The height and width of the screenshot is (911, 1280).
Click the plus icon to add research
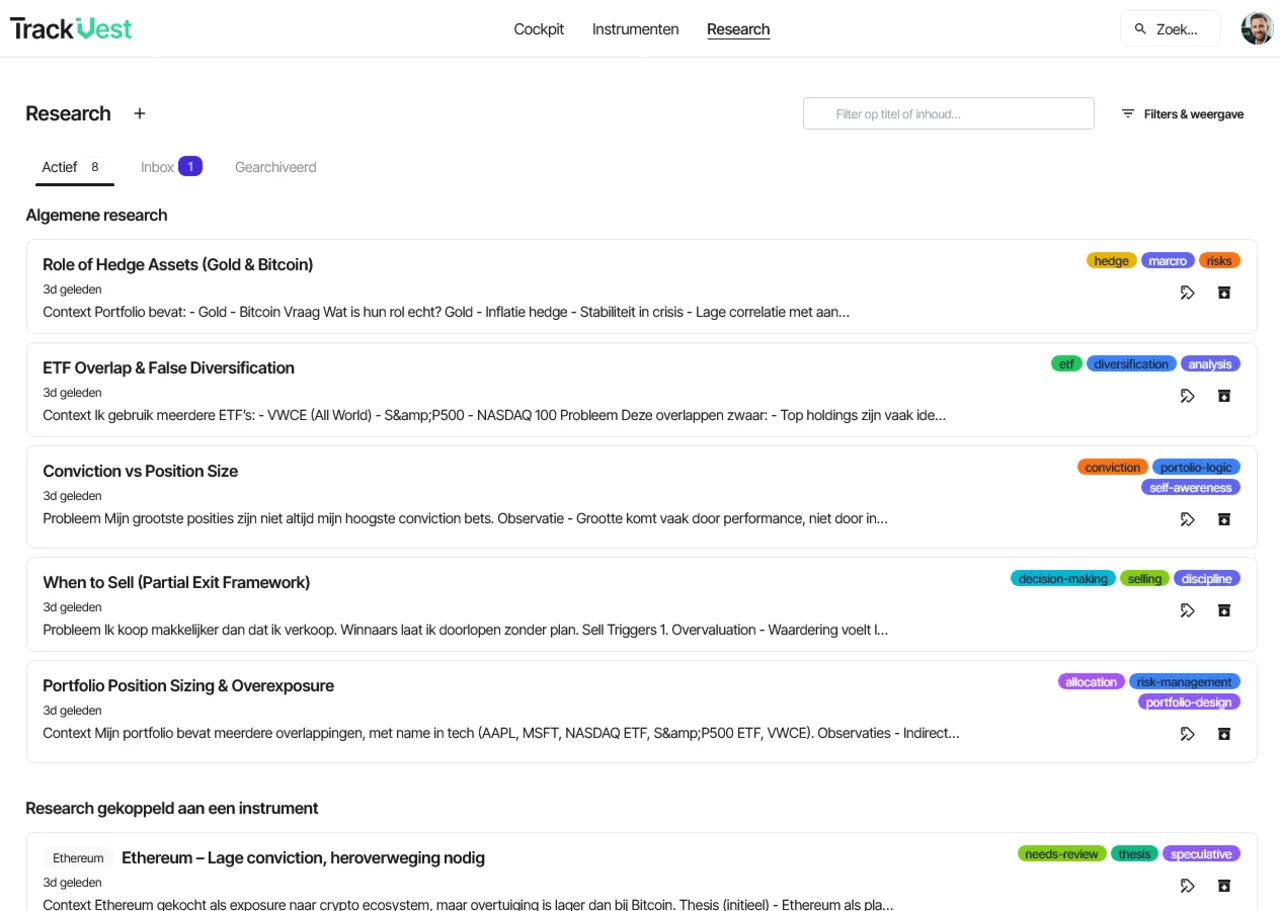[140, 114]
